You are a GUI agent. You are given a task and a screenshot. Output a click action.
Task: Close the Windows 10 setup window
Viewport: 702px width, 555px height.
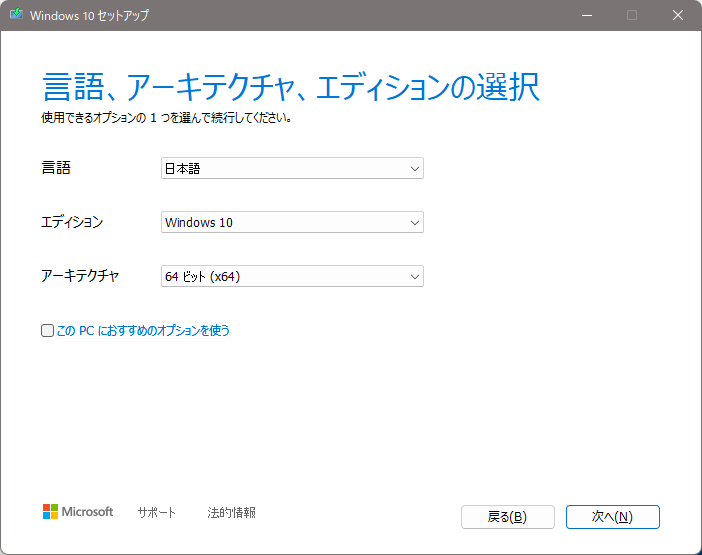(678, 15)
